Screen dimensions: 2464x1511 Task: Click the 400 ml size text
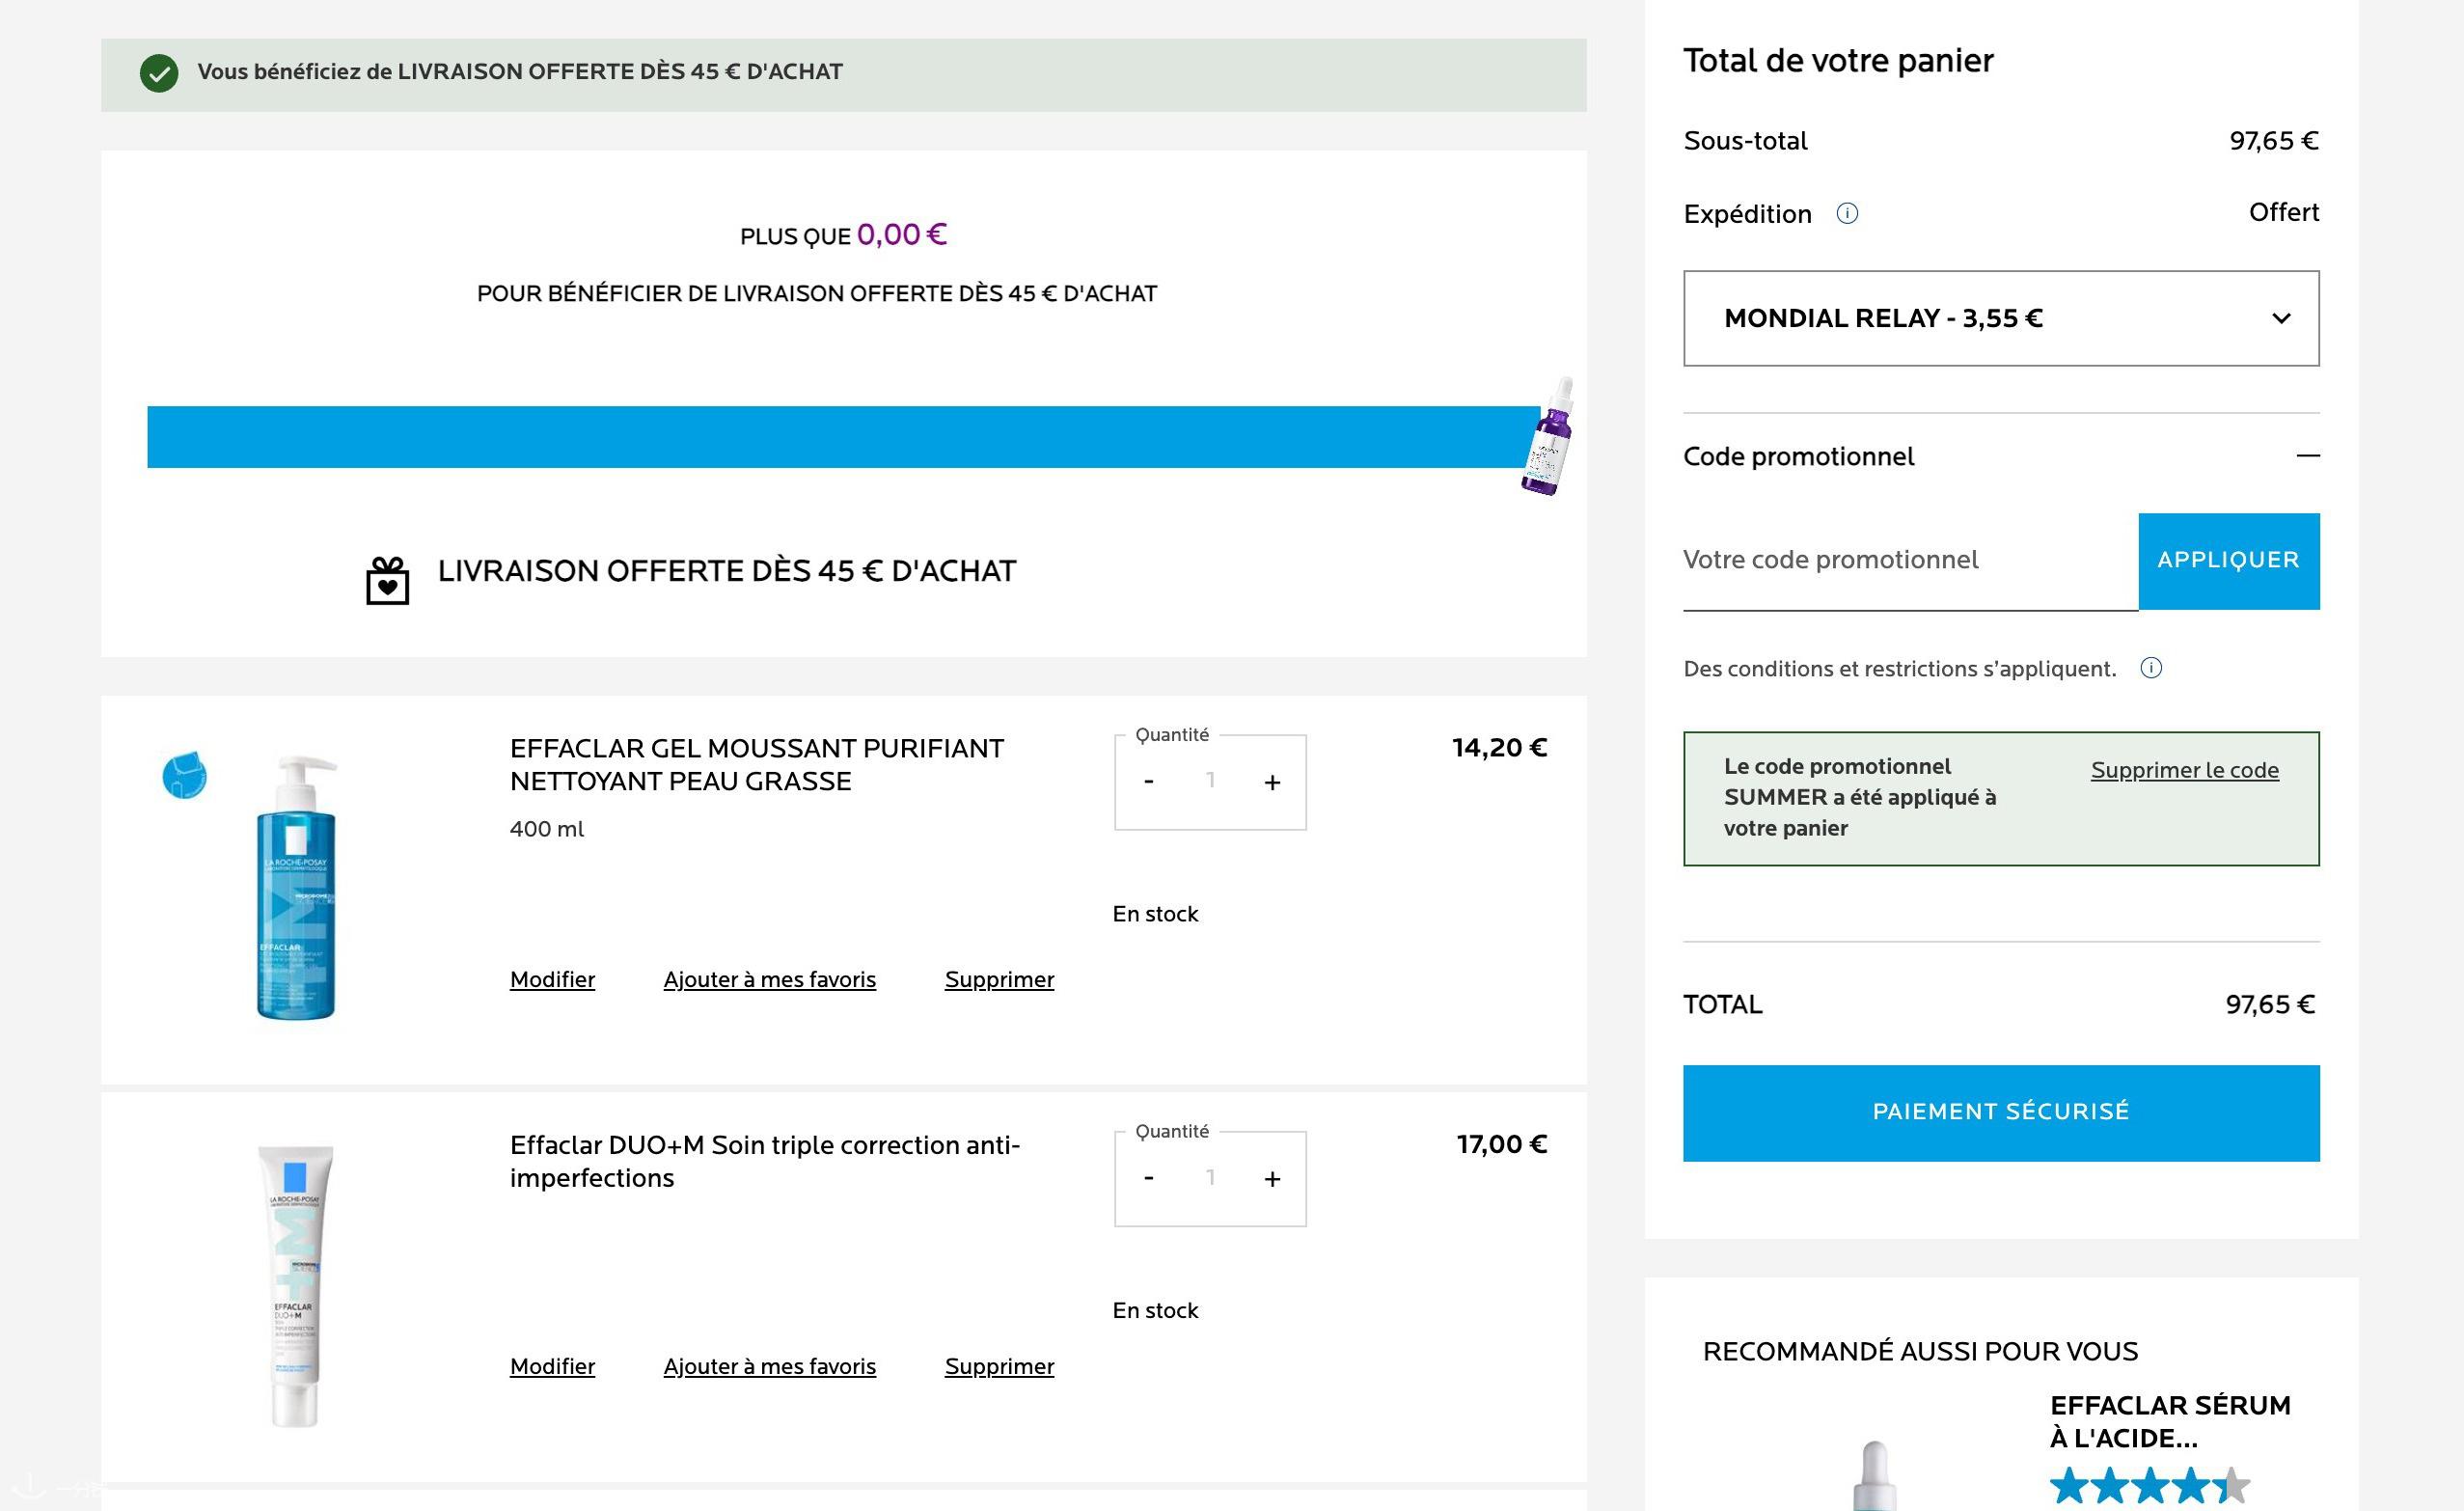pos(547,829)
